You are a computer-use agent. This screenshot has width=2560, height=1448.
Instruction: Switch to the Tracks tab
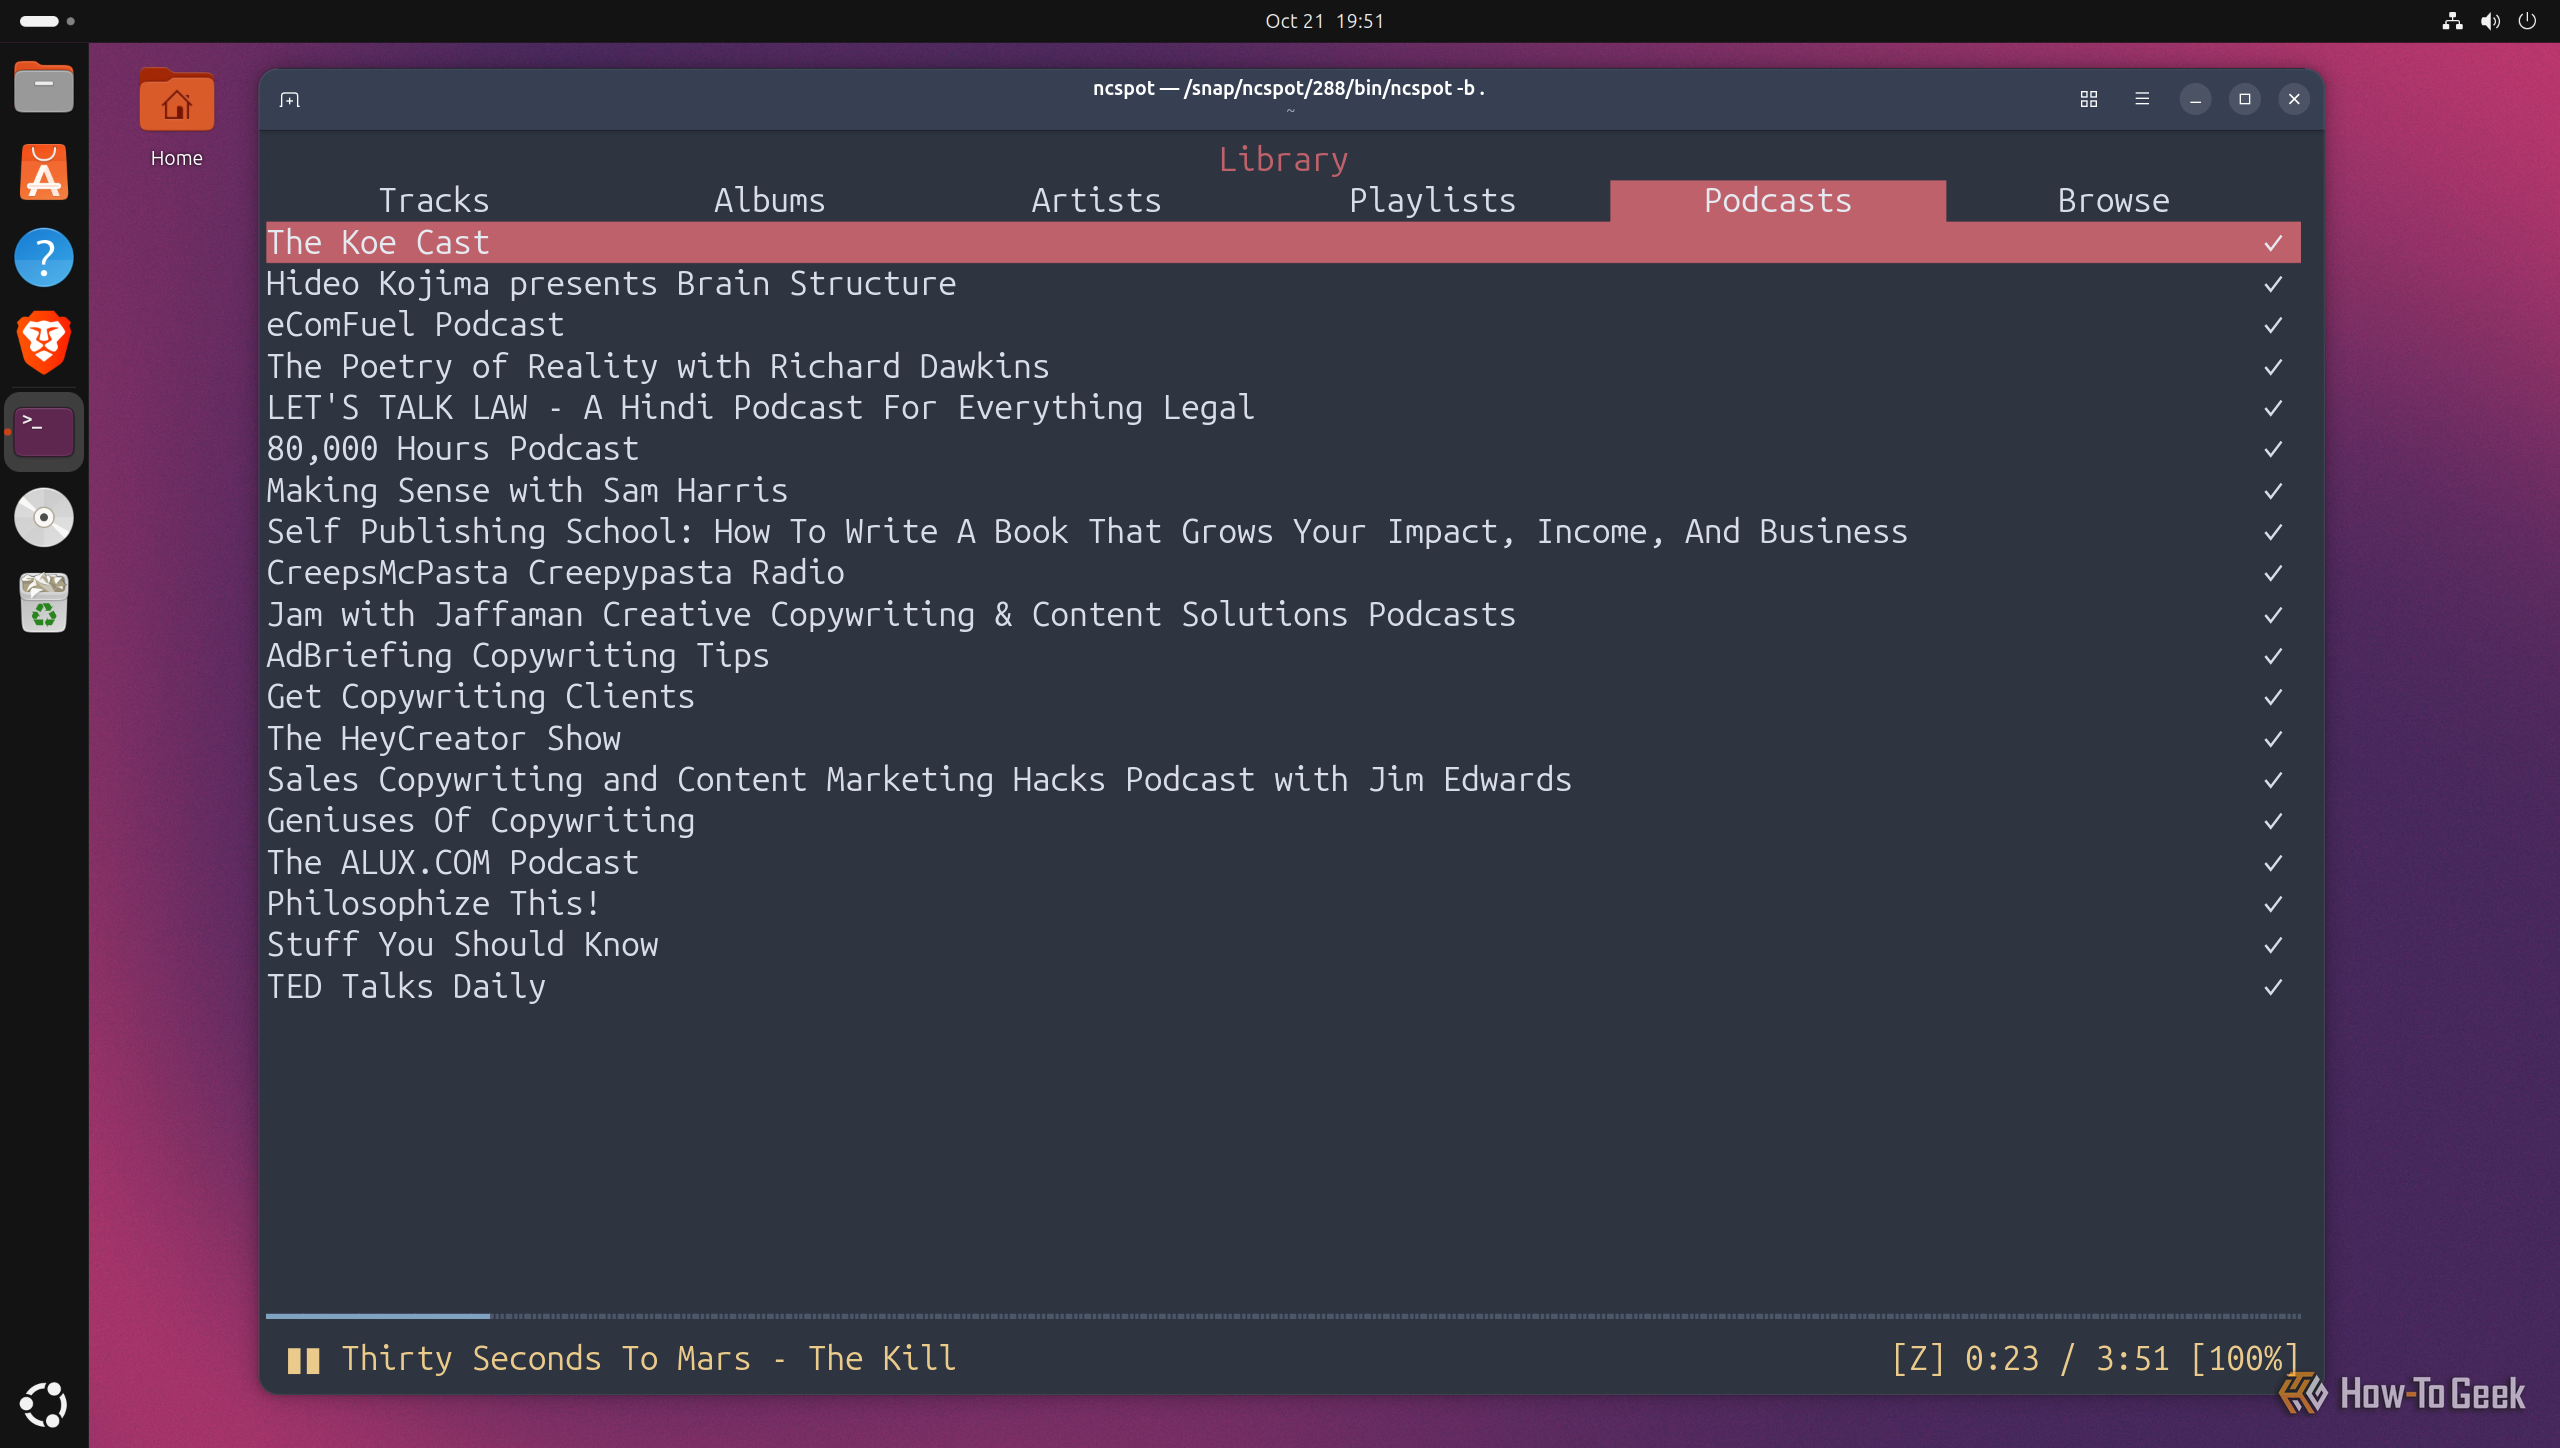click(x=434, y=201)
